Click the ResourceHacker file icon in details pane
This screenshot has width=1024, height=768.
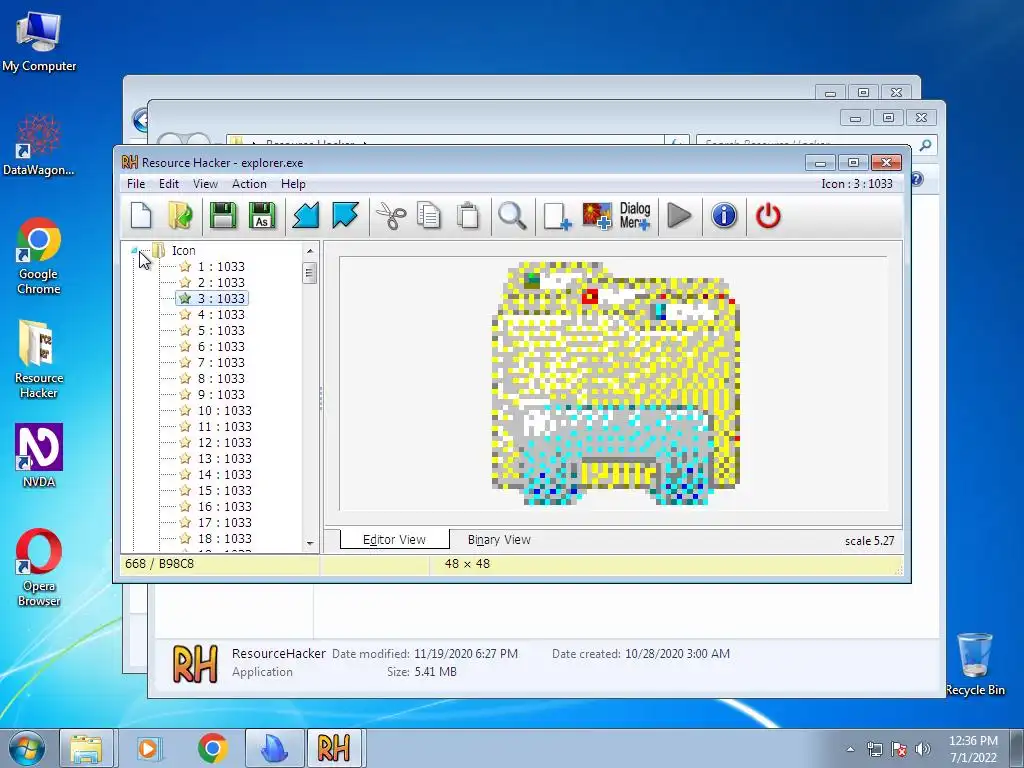click(195, 664)
